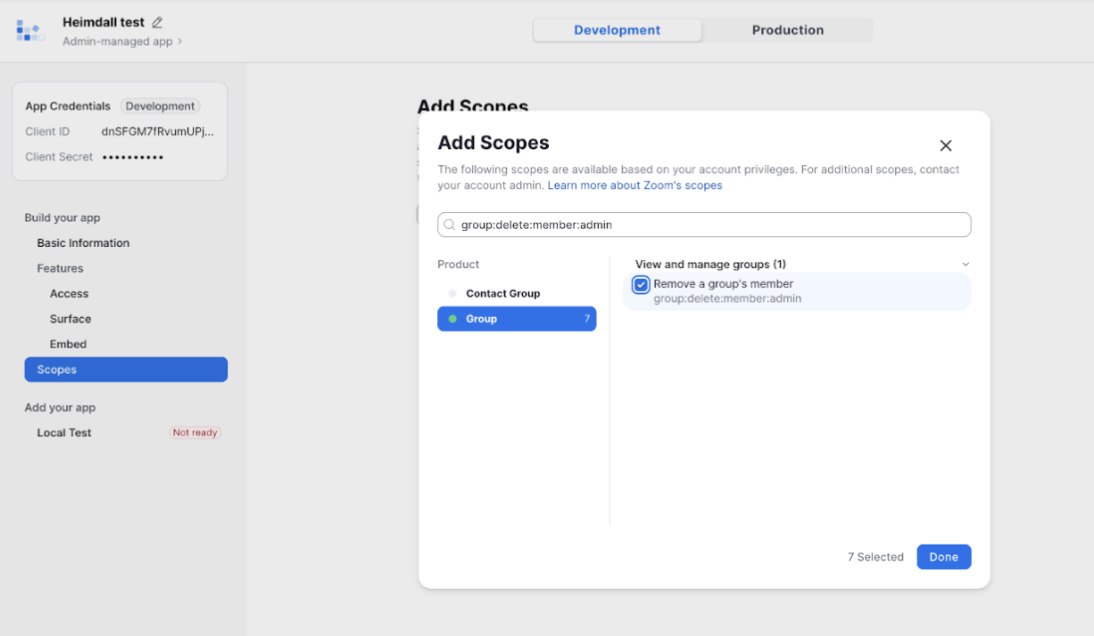This screenshot has width=1094, height=636.
Task: Go to the Access page
Action: pos(69,294)
